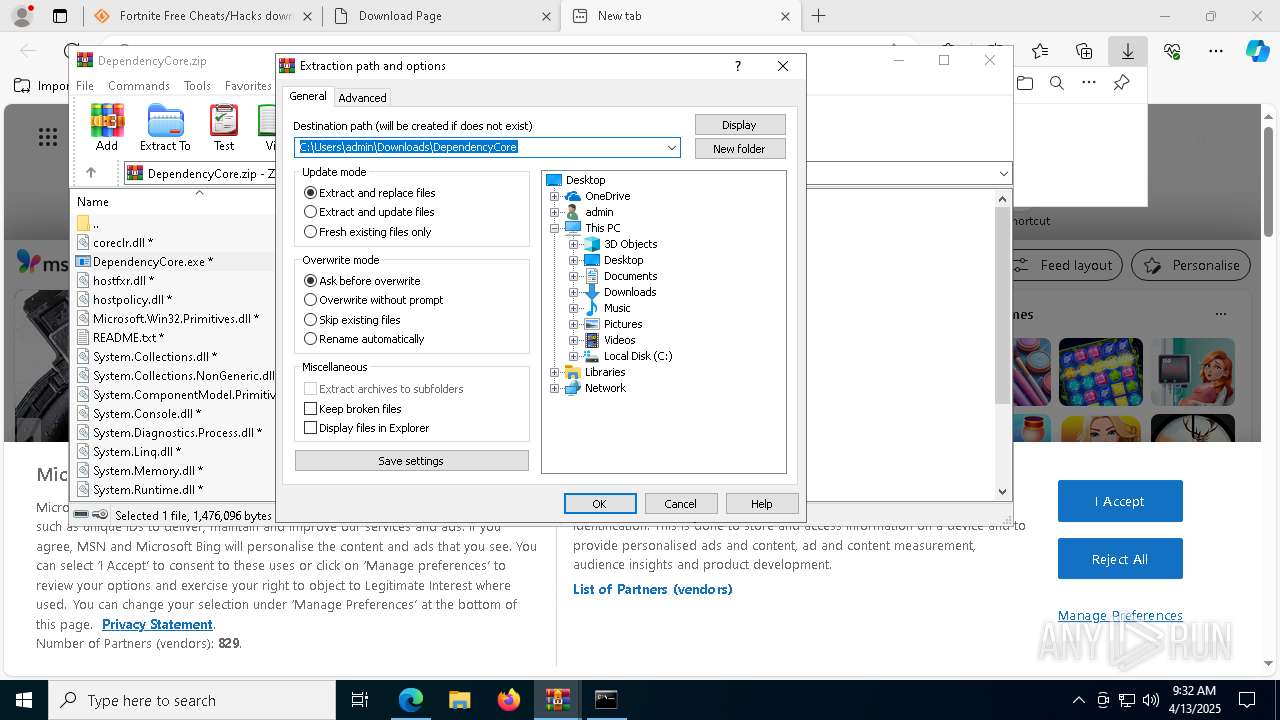Click the question mark help icon in dialog title
This screenshot has width=1280, height=720.
tap(738, 66)
